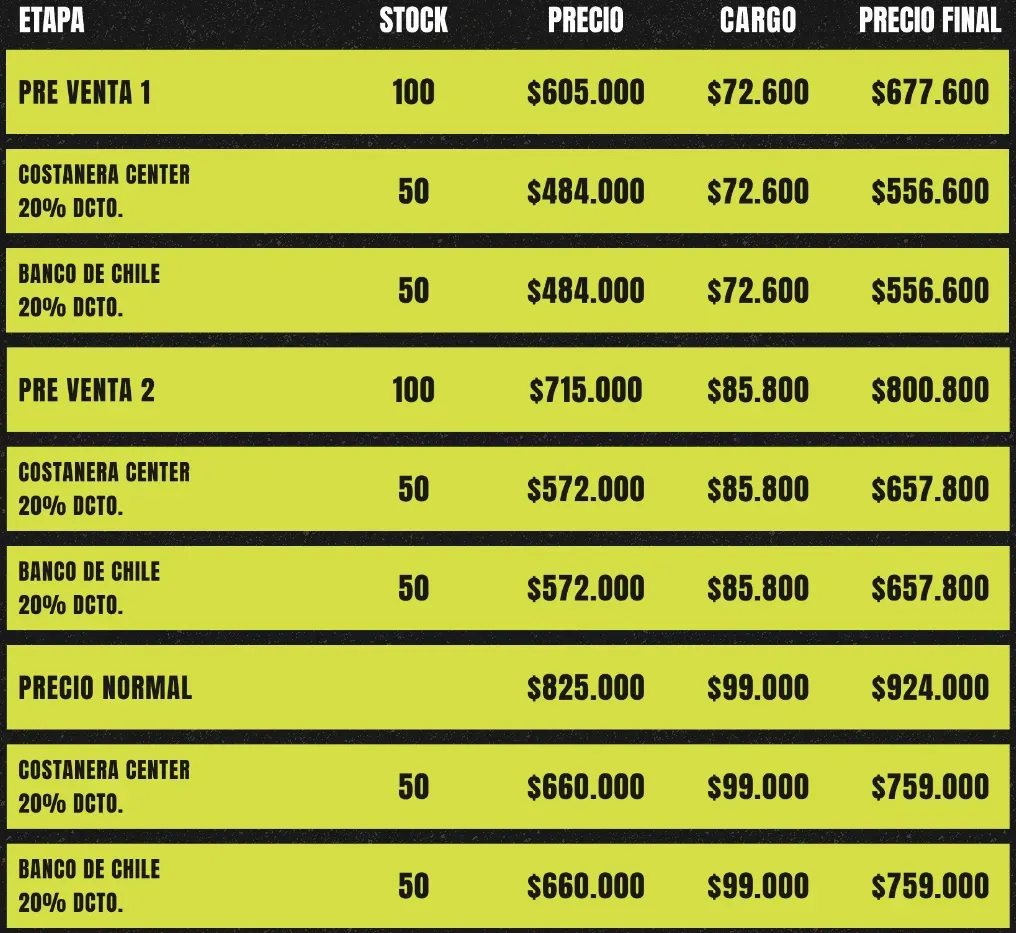Select Banco de Chile label priced at $572.000

(x=89, y=587)
